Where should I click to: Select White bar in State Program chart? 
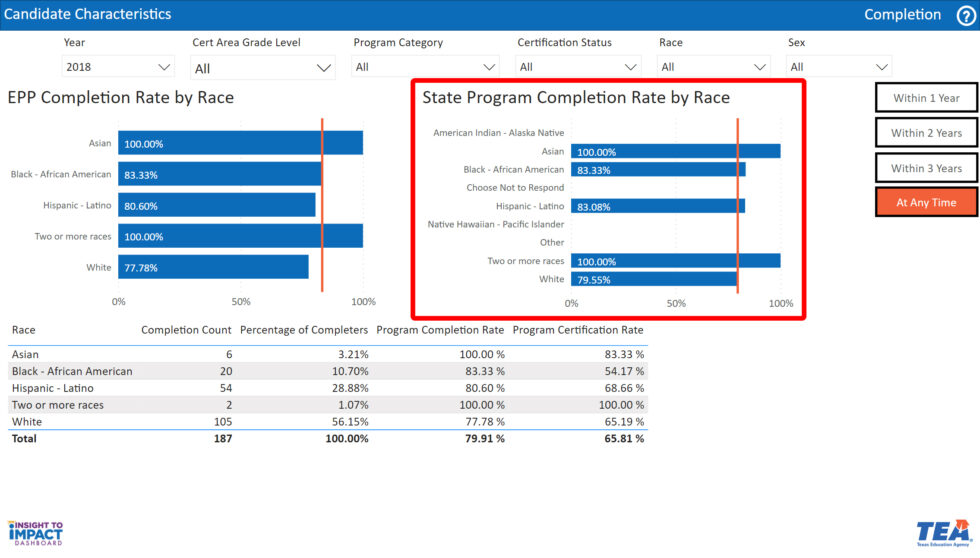pyautogui.click(x=654, y=279)
